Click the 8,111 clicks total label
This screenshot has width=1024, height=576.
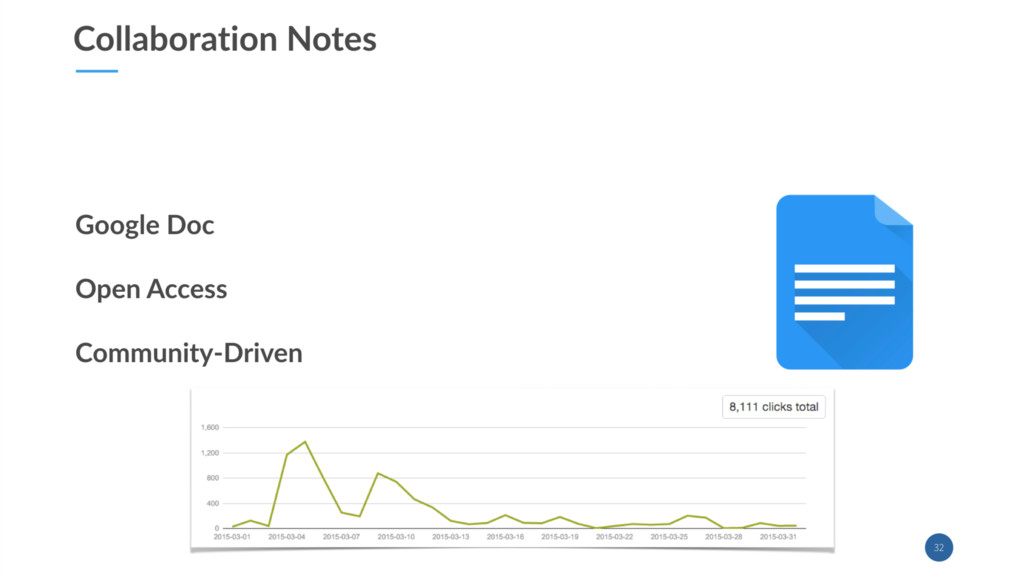774,407
